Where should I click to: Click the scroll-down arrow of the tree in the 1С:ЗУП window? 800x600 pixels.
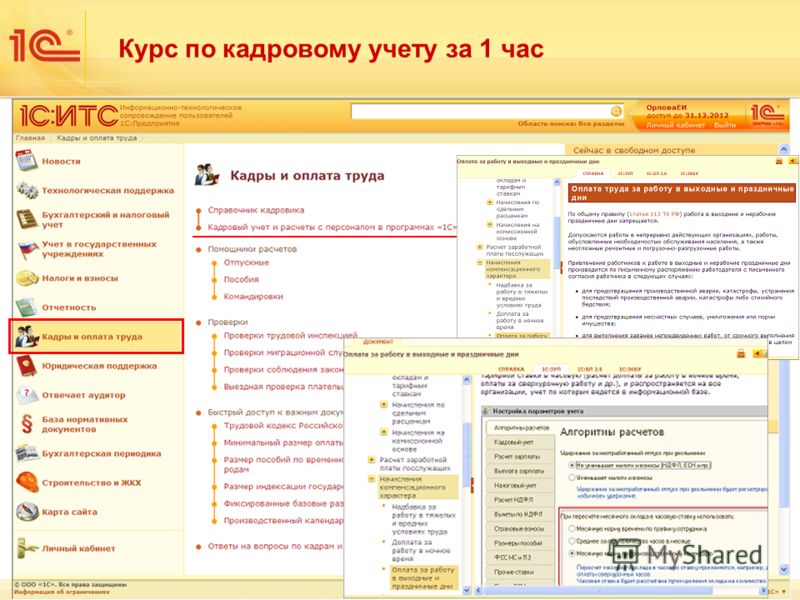(466, 589)
